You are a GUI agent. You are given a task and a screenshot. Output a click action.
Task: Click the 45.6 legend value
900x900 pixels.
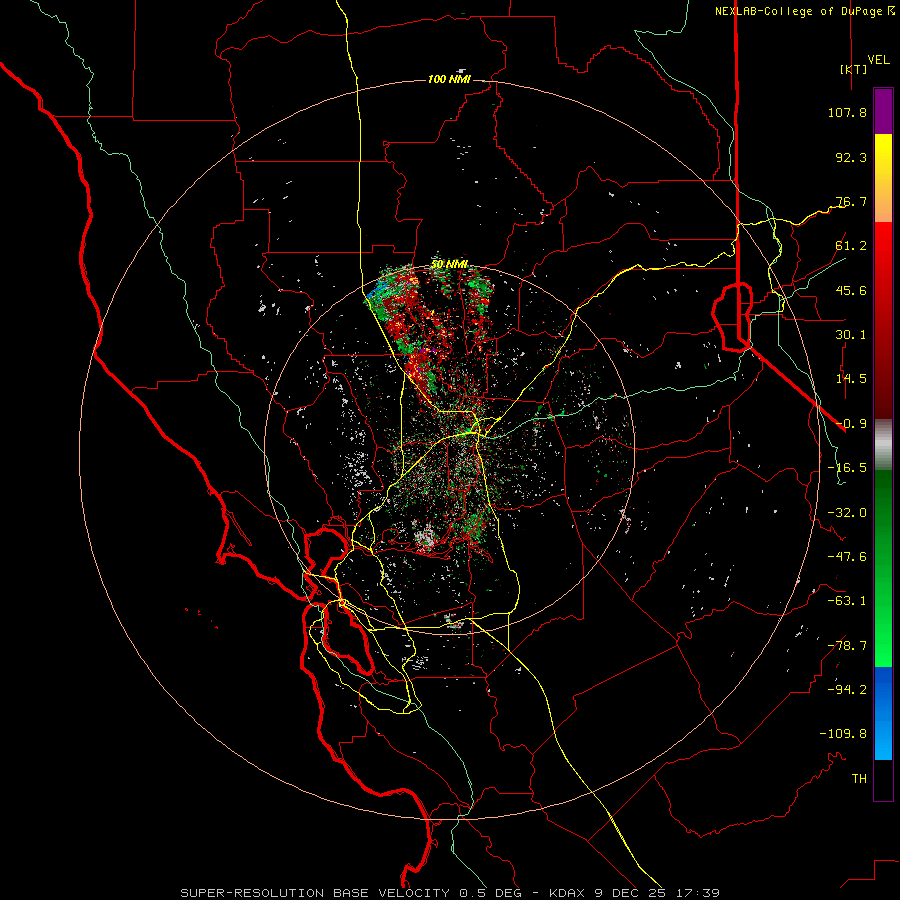click(x=851, y=290)
